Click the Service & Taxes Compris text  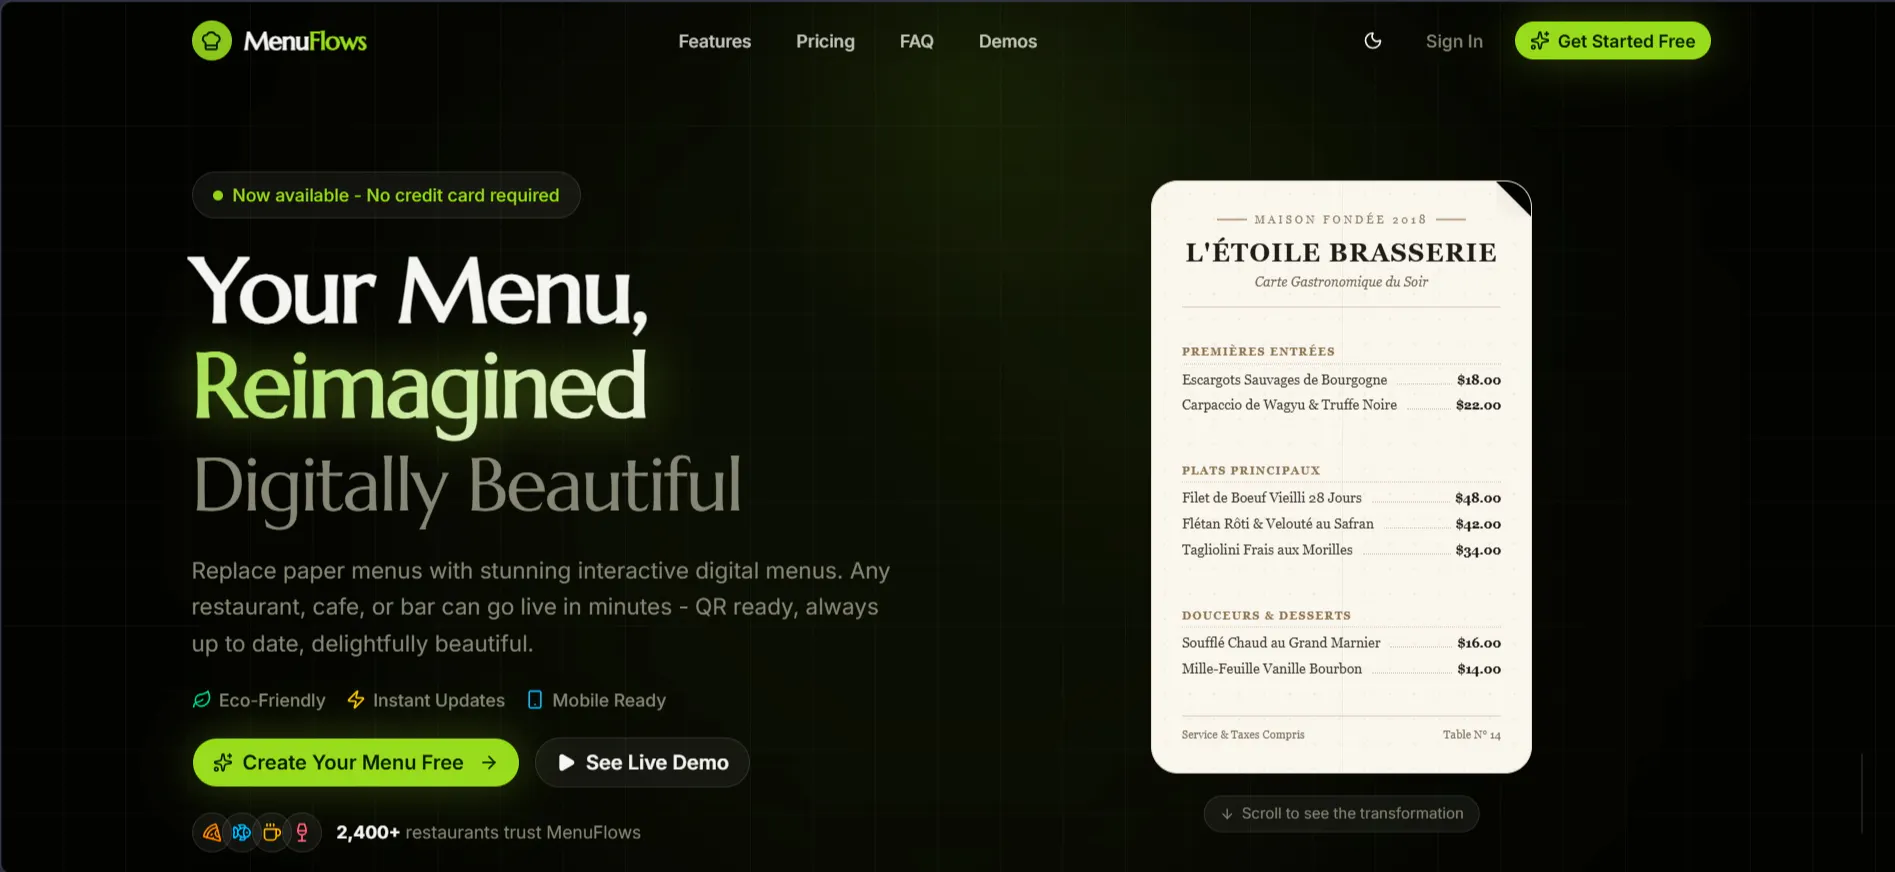click(x=1243, y=734)
